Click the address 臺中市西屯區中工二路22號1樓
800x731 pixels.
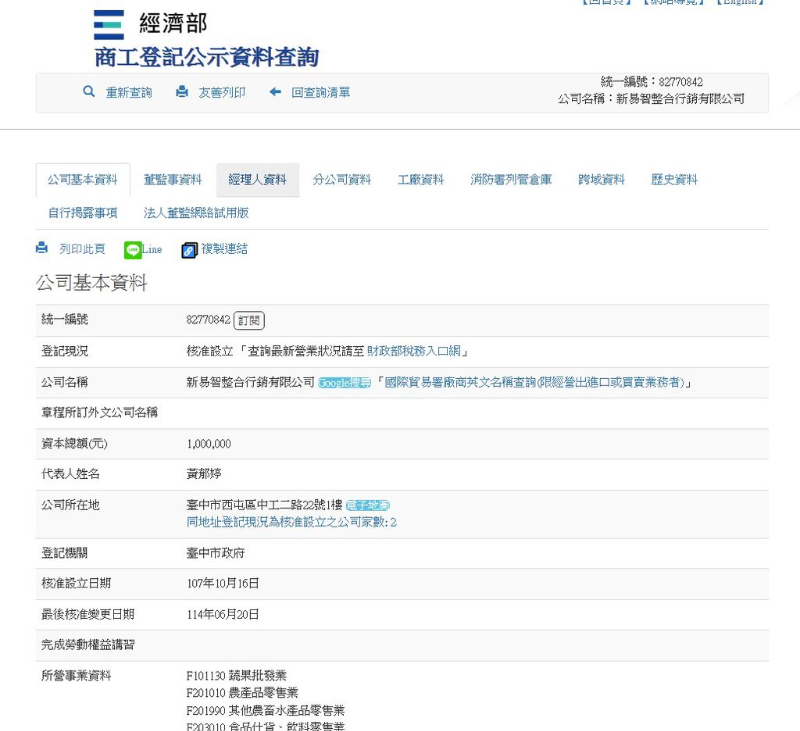tap(264, 505)
